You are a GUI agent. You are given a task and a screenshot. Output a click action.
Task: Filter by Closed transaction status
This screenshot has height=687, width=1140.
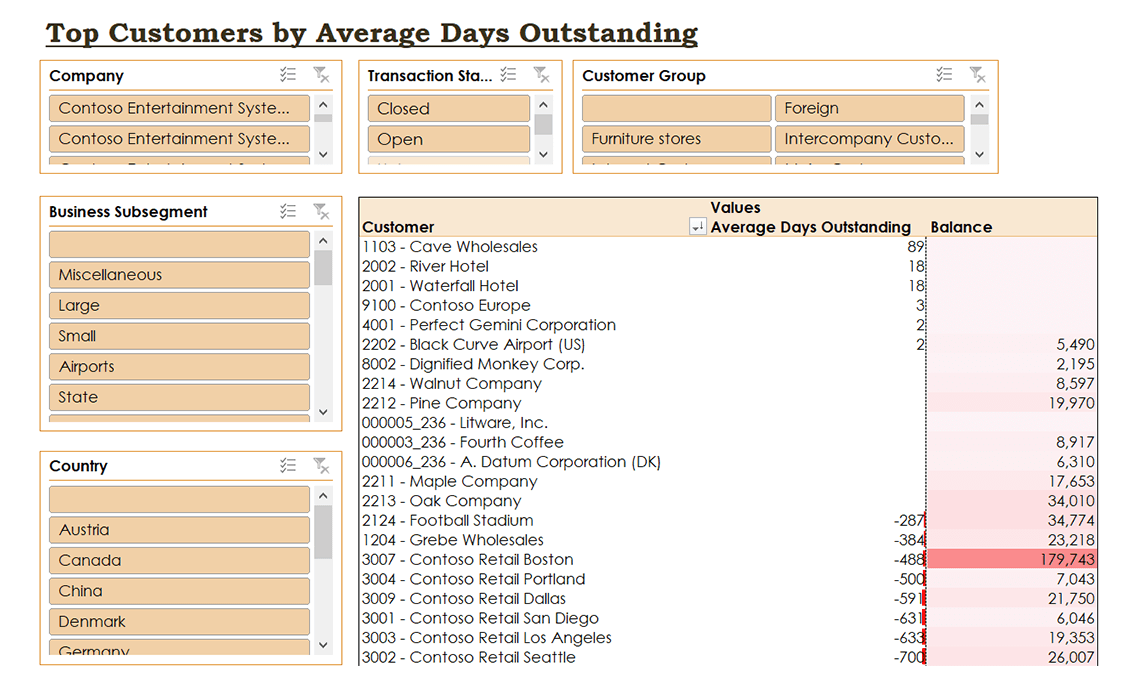[x=449, y=108]
